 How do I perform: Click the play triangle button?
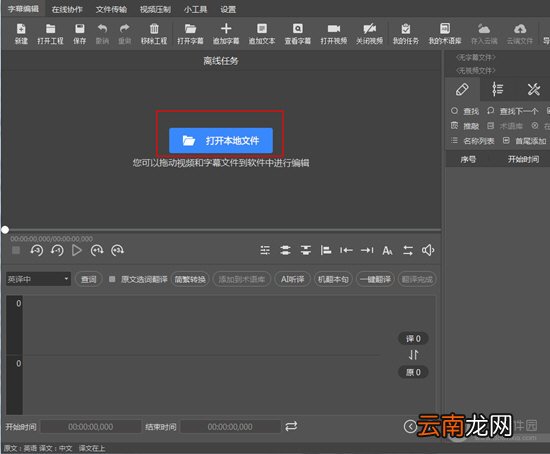76,250
